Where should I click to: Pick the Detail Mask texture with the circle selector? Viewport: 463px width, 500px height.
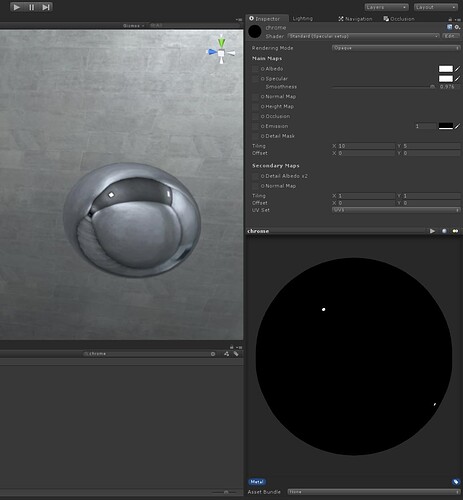(263, 136)
